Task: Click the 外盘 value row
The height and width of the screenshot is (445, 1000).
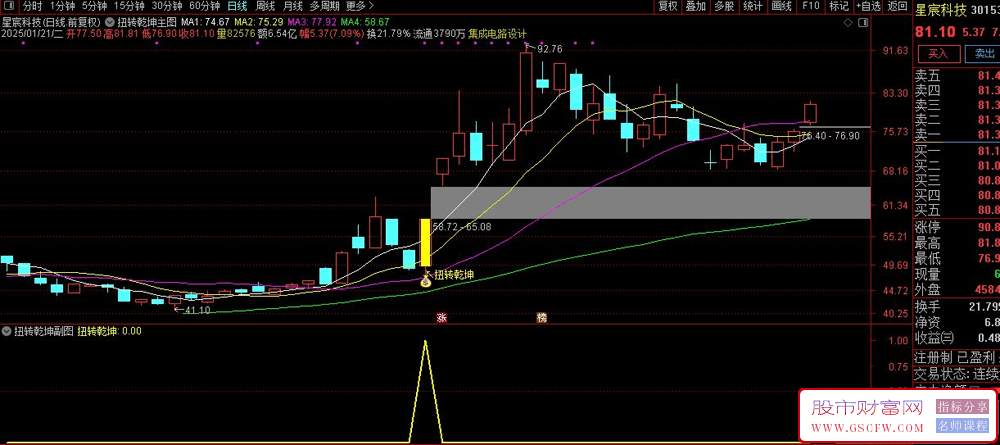Action: coord(957,289)
